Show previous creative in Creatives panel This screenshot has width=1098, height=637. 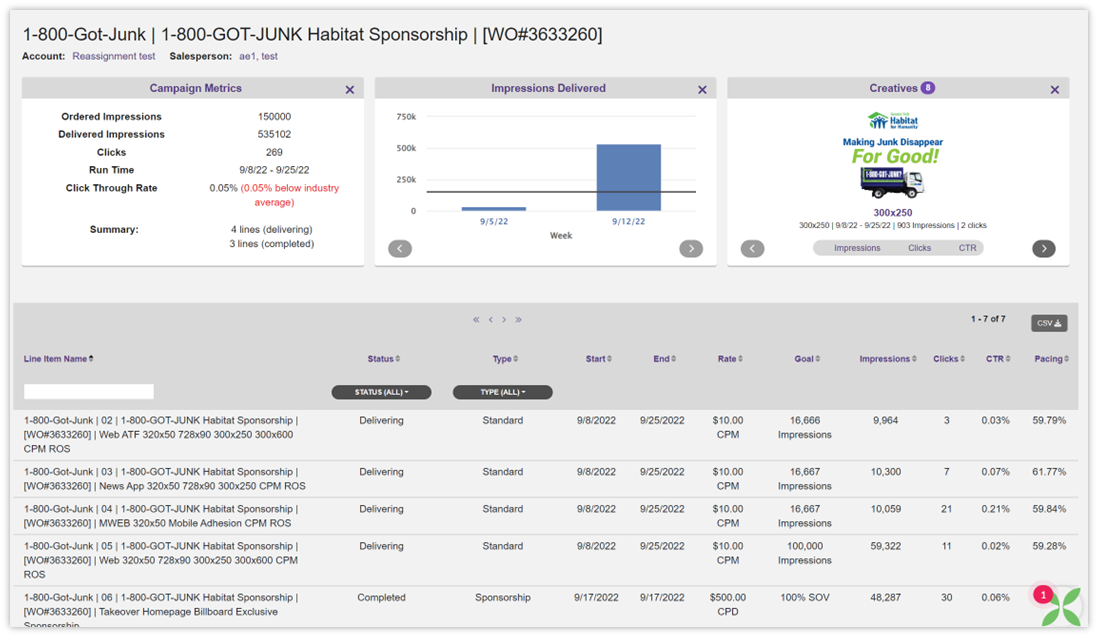(753, 248)
